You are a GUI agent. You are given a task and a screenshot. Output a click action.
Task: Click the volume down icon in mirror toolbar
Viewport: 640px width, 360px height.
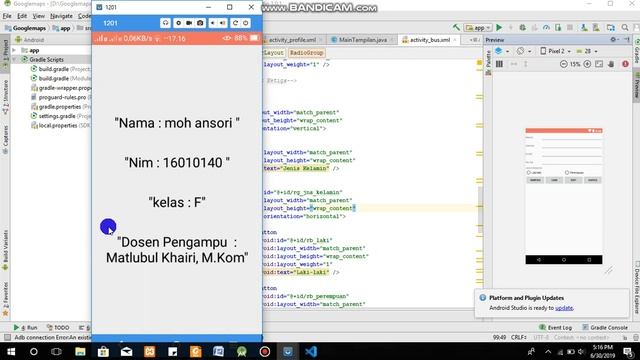tap(212, 23)
